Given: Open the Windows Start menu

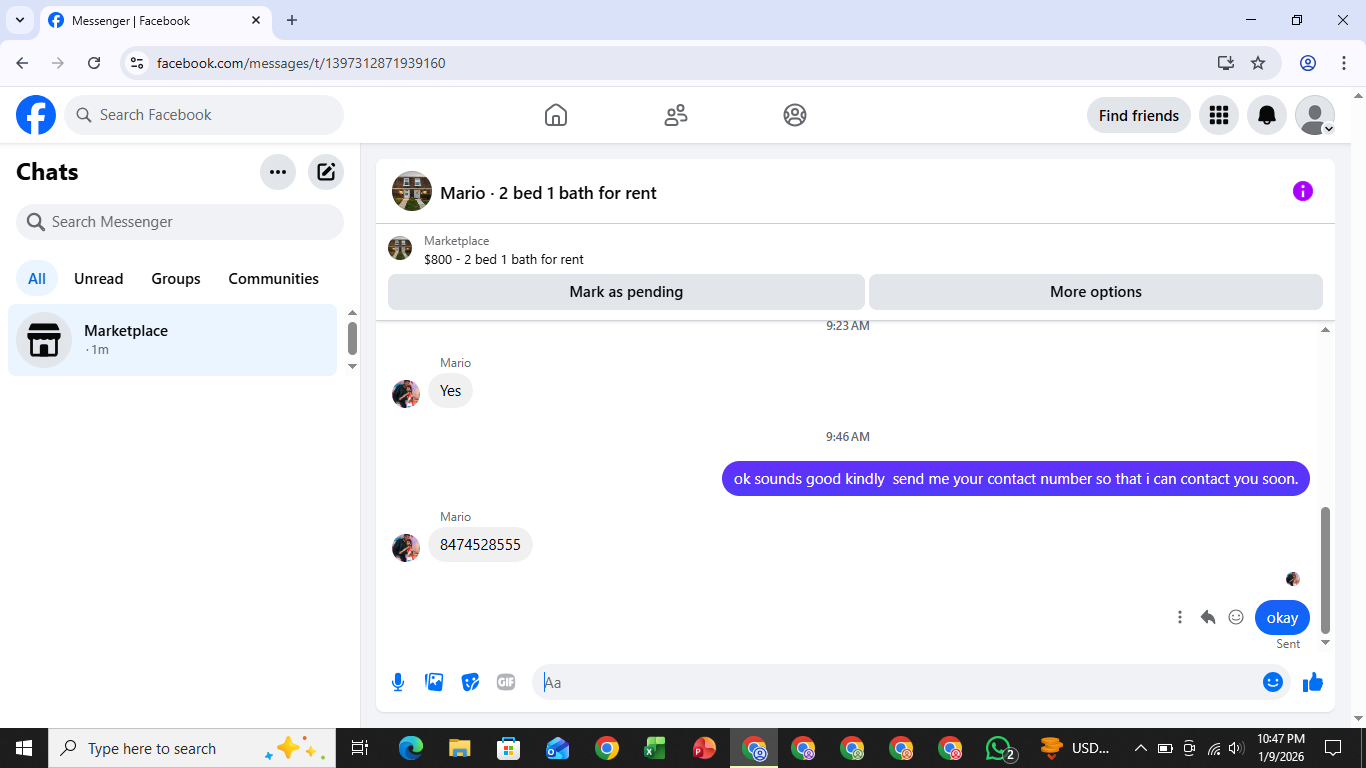Looking at the screenshot, I should coord(24,748).
